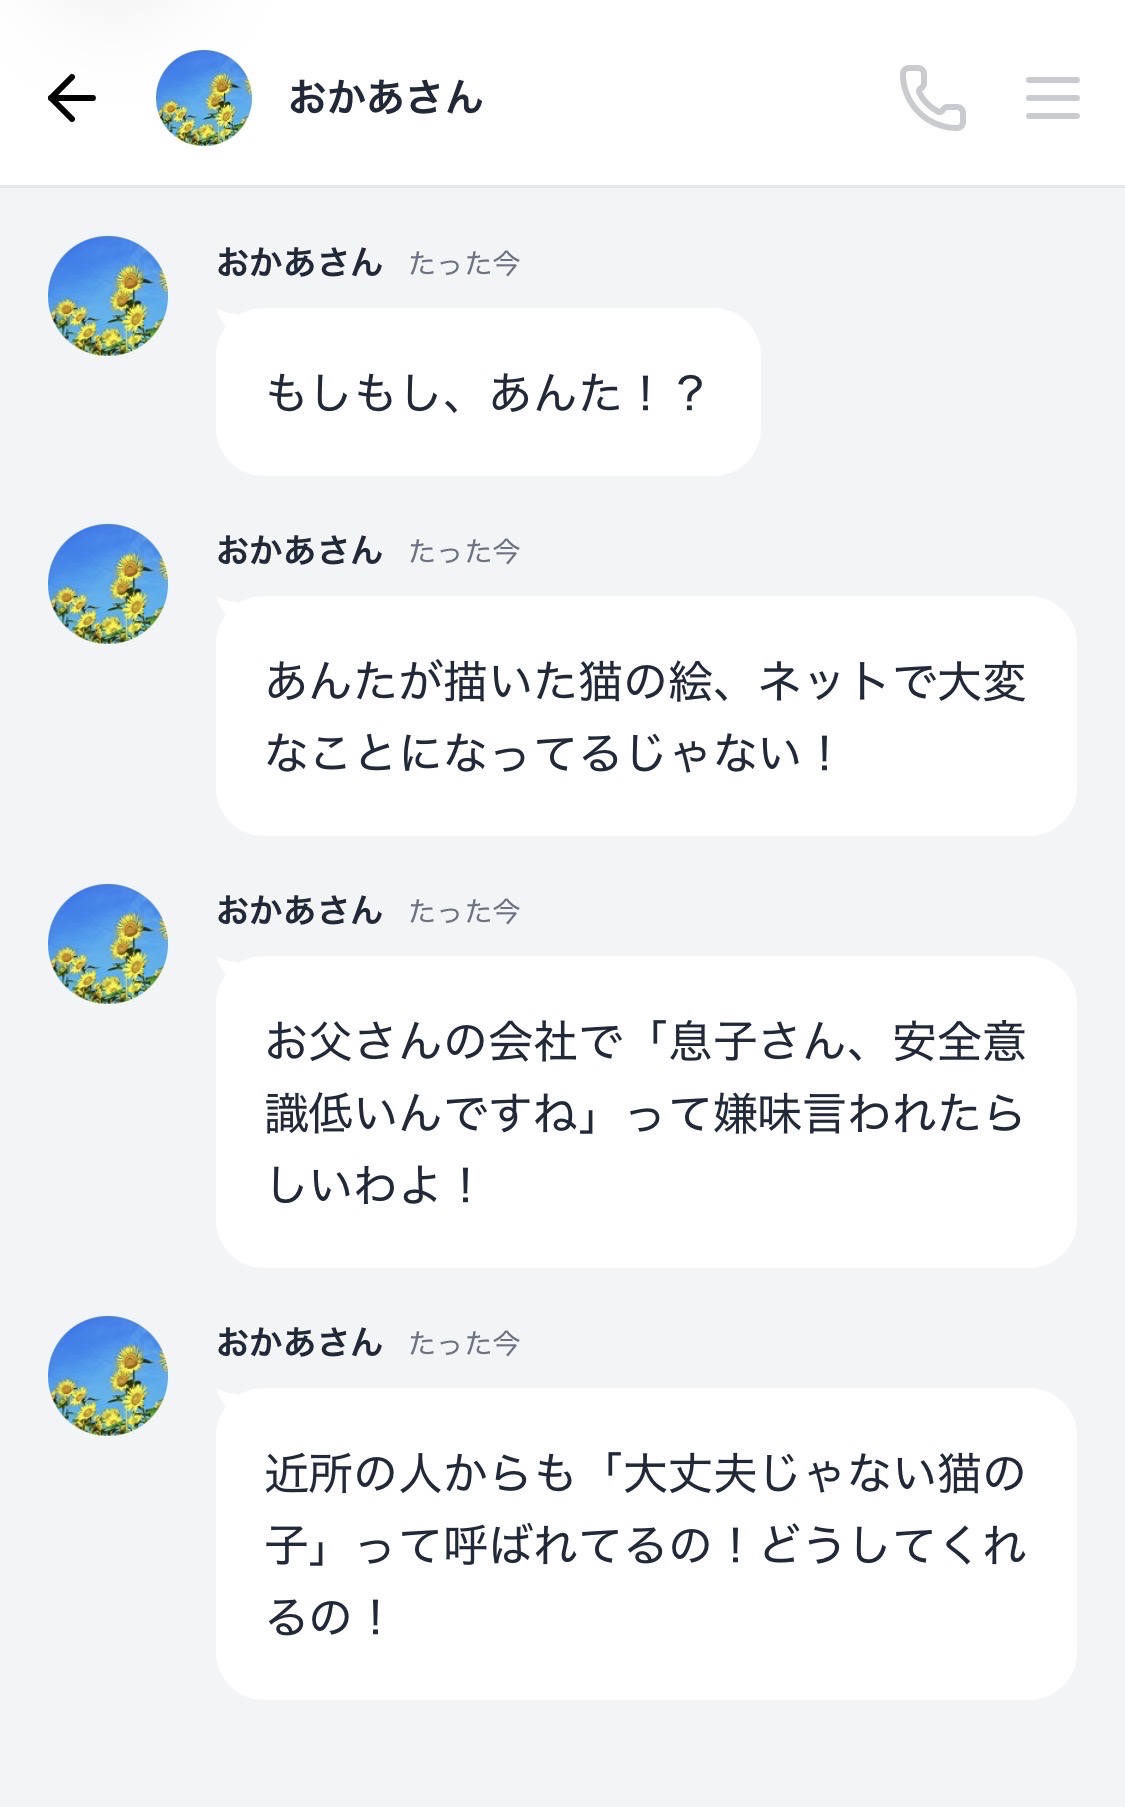
Task: Tap sender name above もしもし、あんた！？ message
Action: click(x=300, y=263)
